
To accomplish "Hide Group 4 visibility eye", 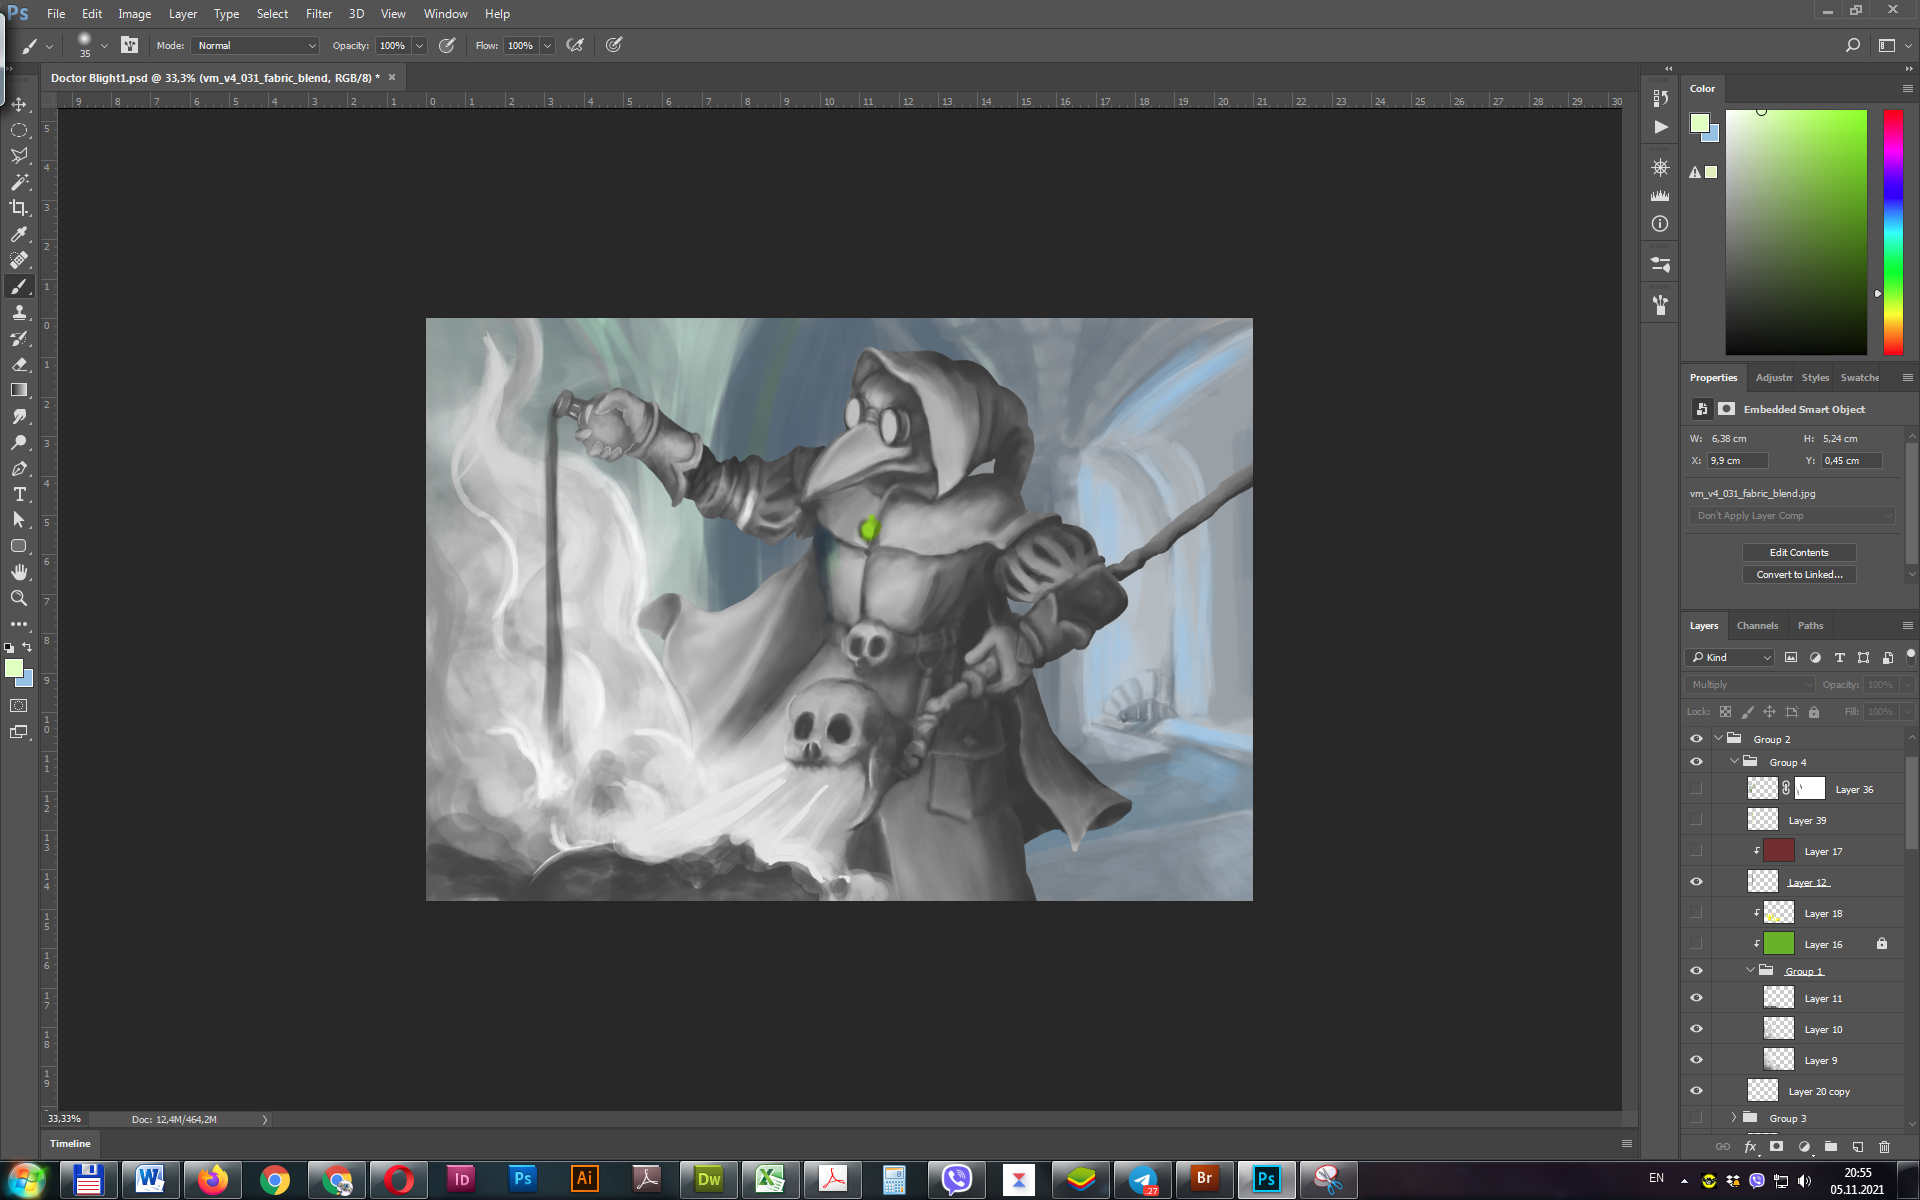I will pos(1696,762).
